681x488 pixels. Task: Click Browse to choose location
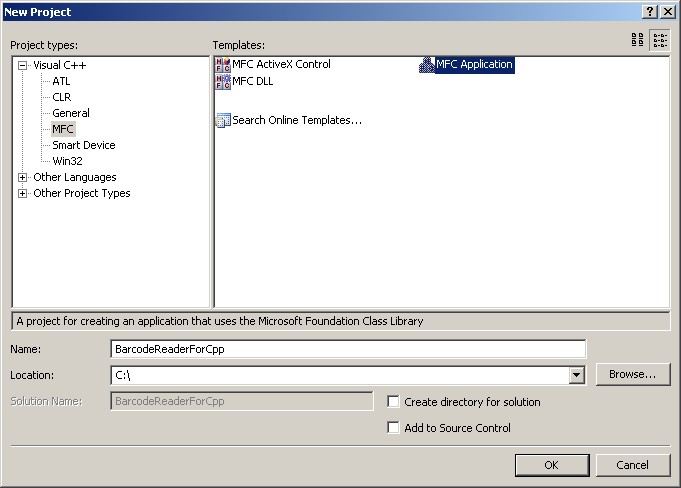tap(632, 374)
